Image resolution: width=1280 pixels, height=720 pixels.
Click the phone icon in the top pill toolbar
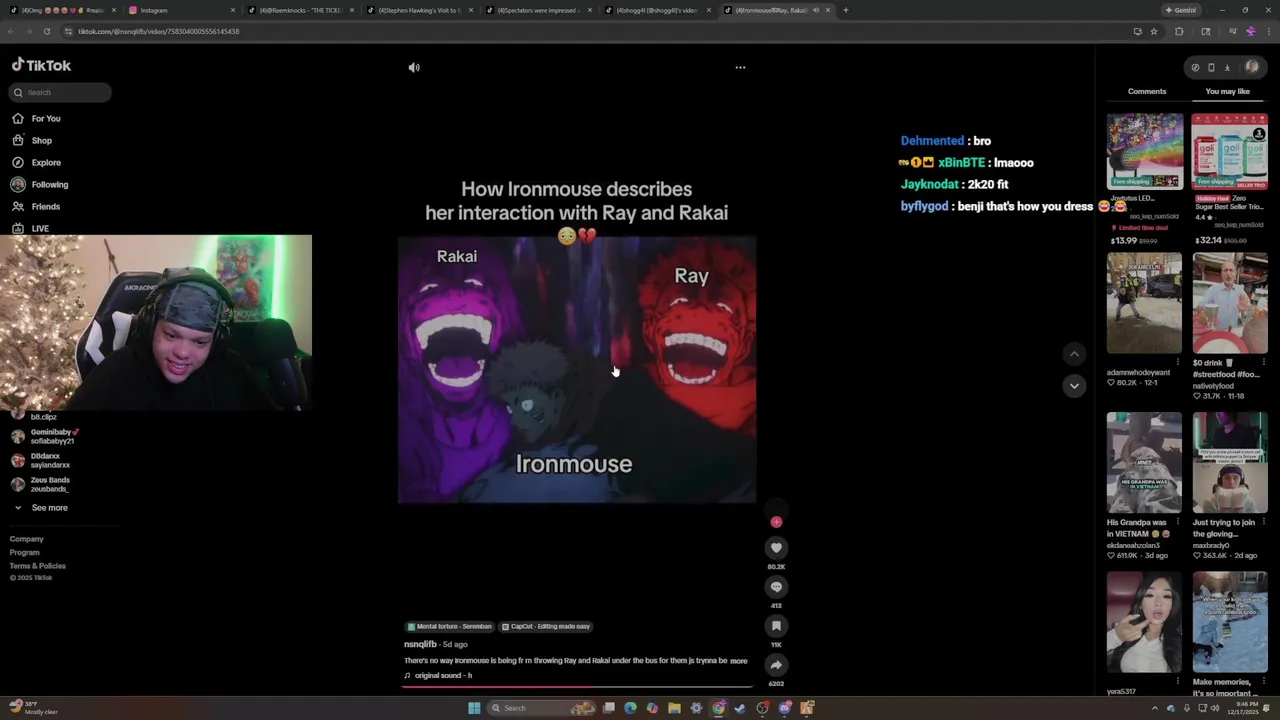[x=1211, y=68]
